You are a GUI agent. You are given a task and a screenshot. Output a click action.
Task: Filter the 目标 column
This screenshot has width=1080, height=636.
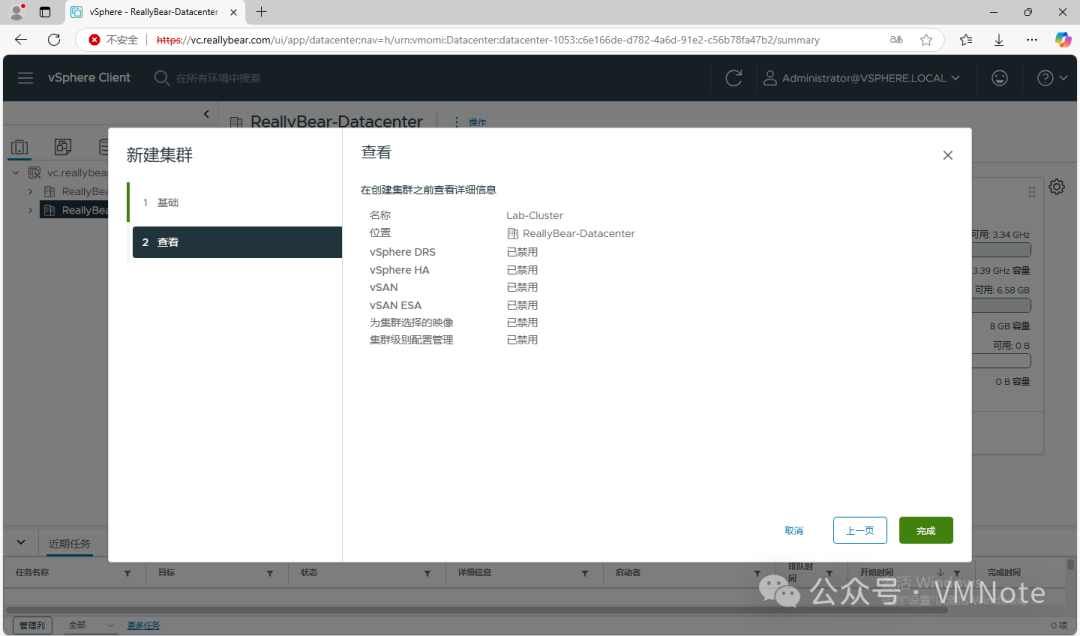(270, 573)
